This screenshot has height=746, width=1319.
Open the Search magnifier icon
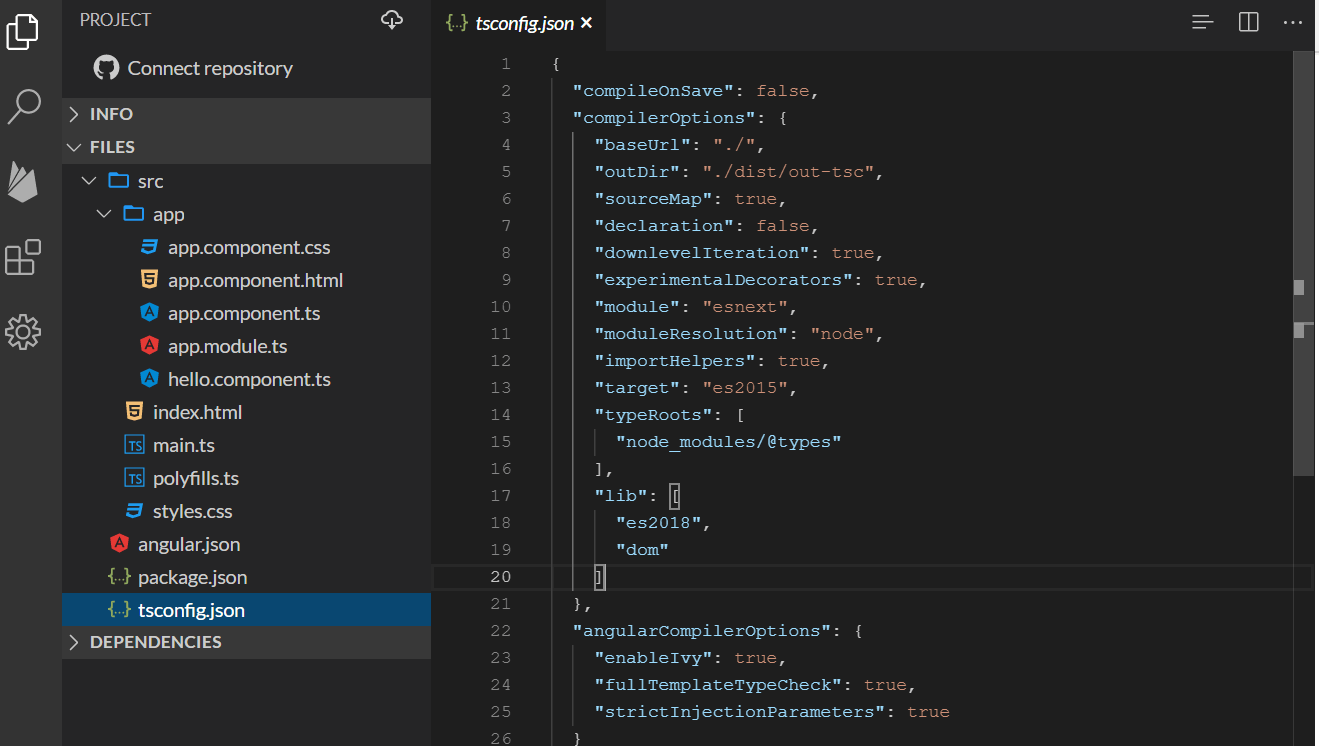click(x=23, y=105)
